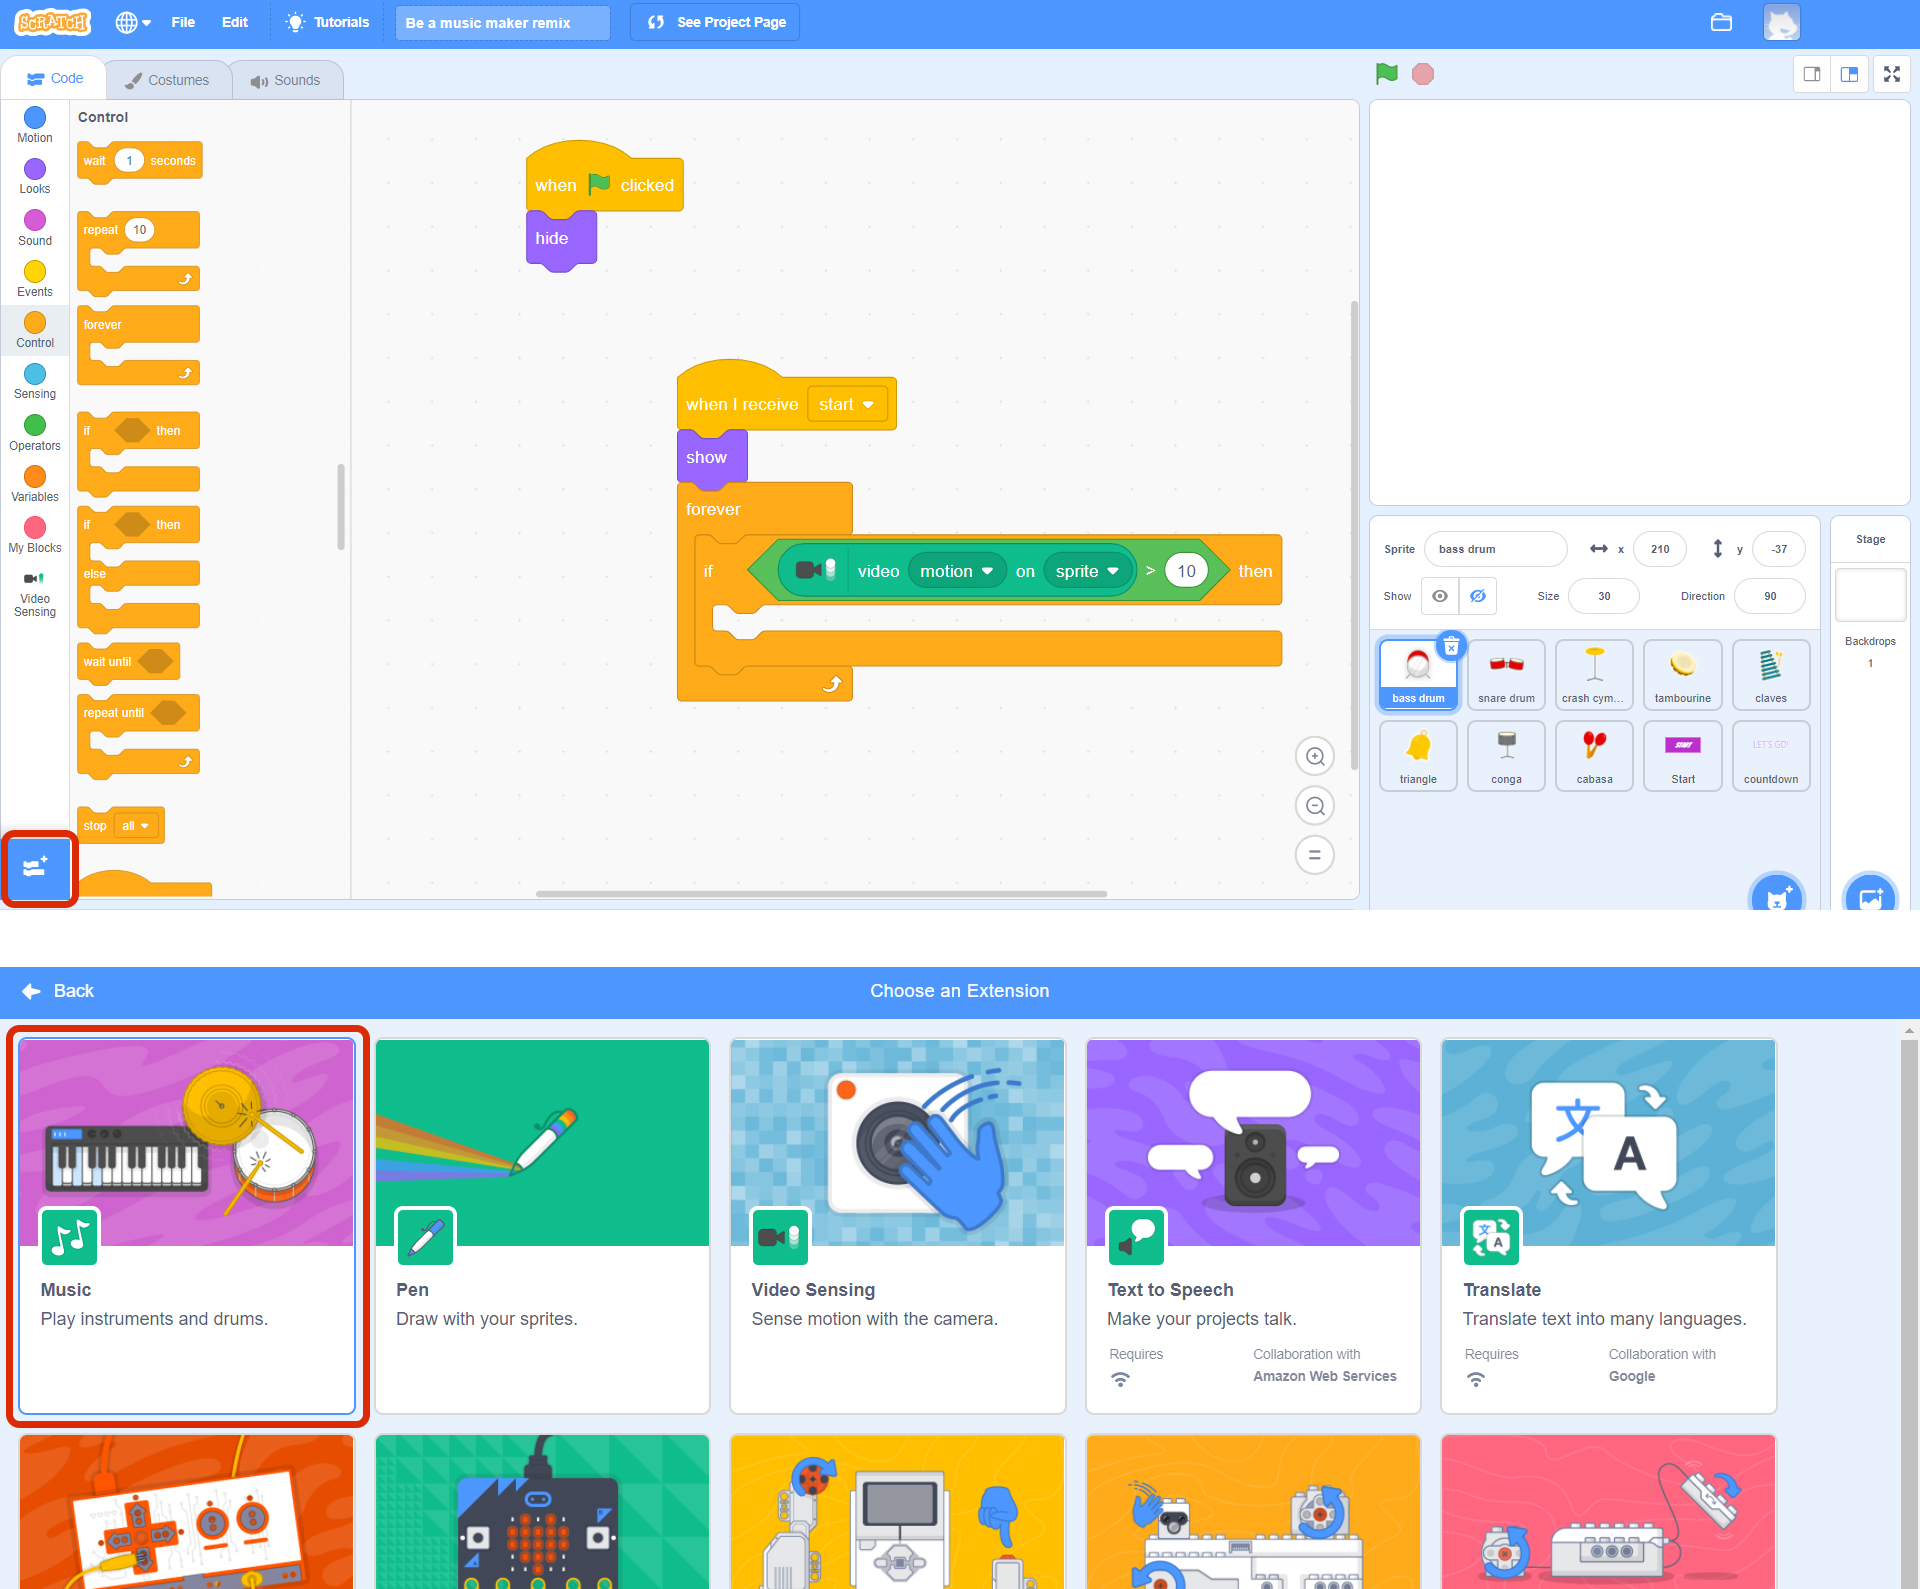Click the wait seconds value 1
1920x1589 pixels.
pos(129,160)
